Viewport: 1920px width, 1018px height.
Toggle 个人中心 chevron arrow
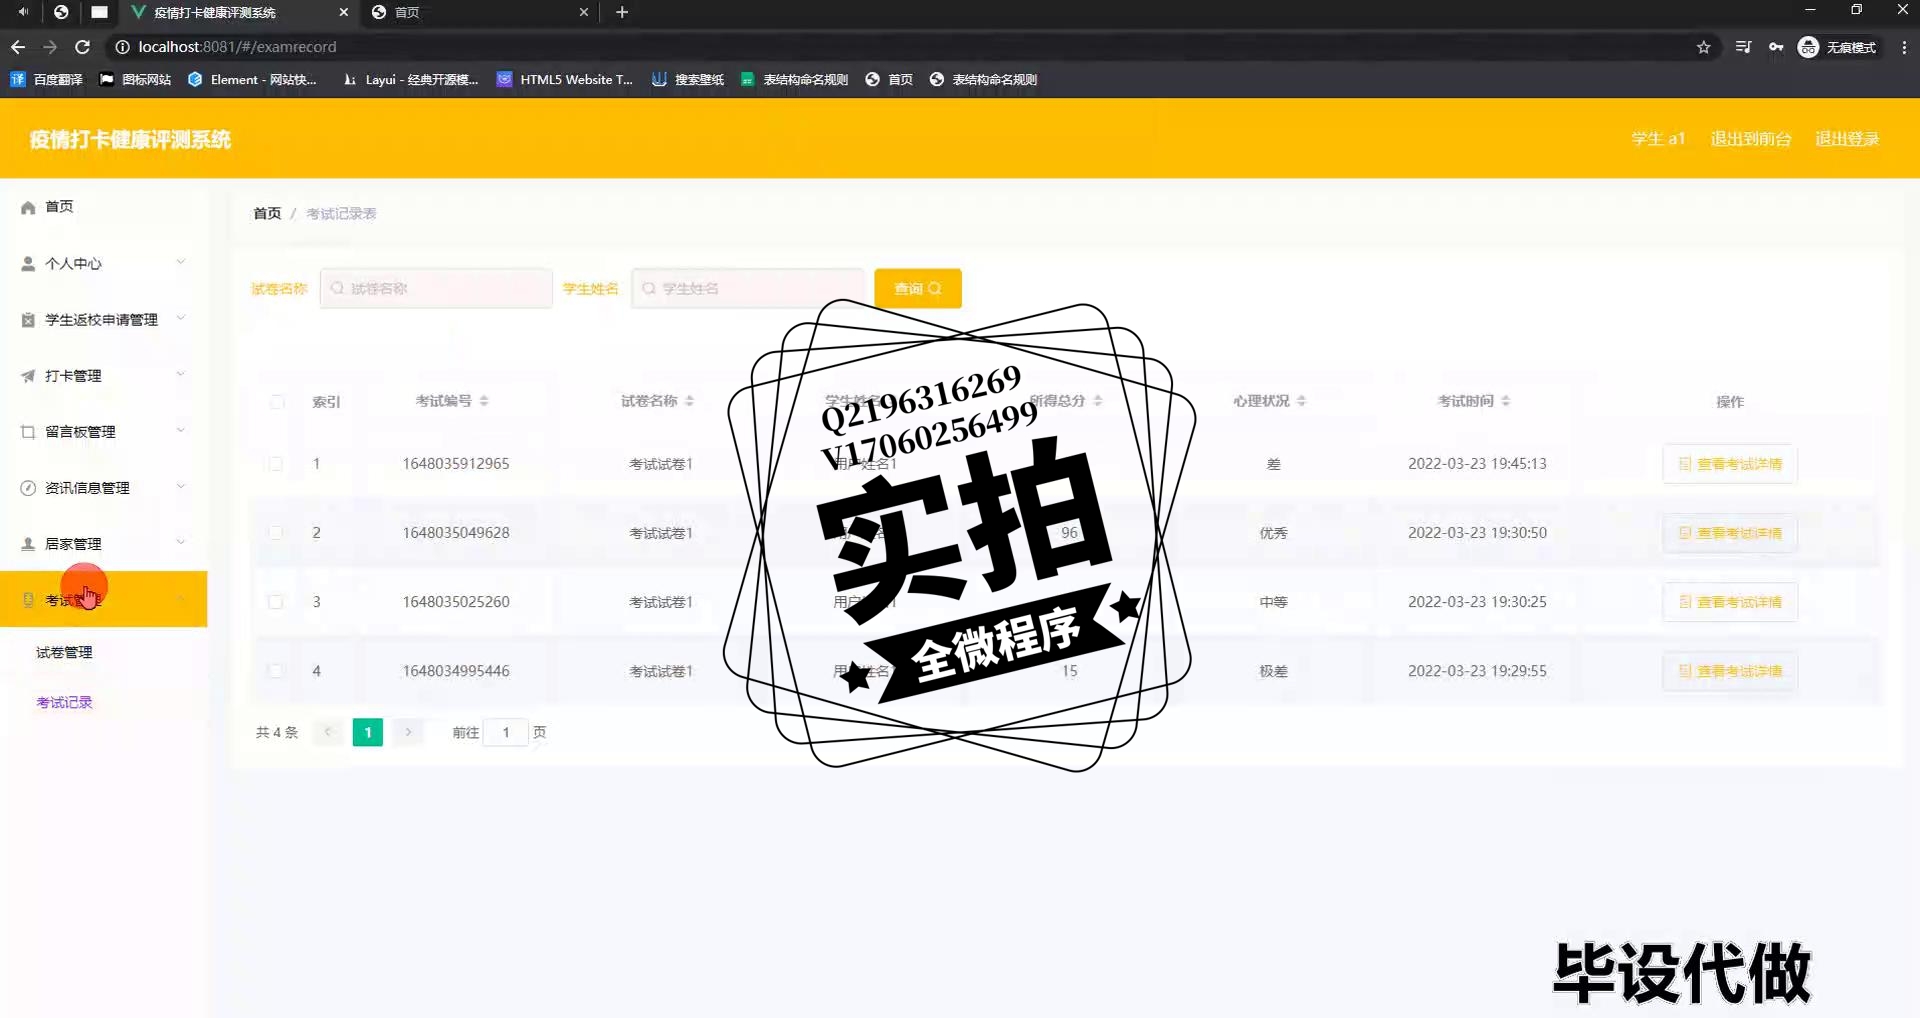coord(181,262)
